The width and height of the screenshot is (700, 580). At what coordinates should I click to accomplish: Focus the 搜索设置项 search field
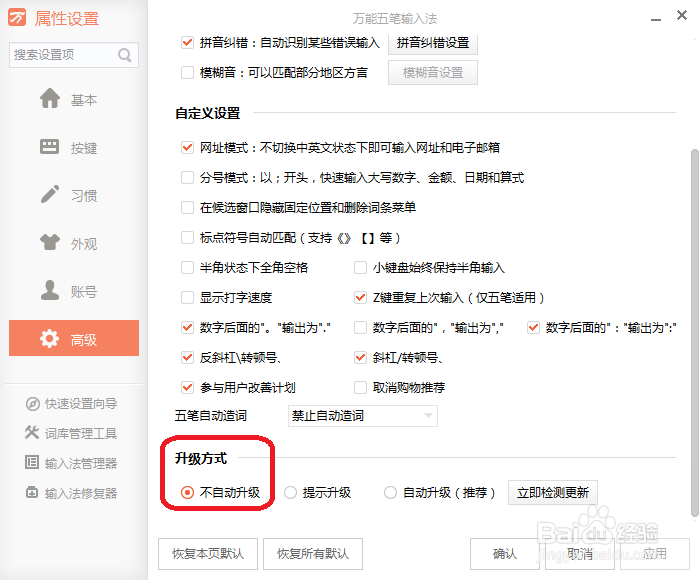pyautogui.click(x=74, y=55)
